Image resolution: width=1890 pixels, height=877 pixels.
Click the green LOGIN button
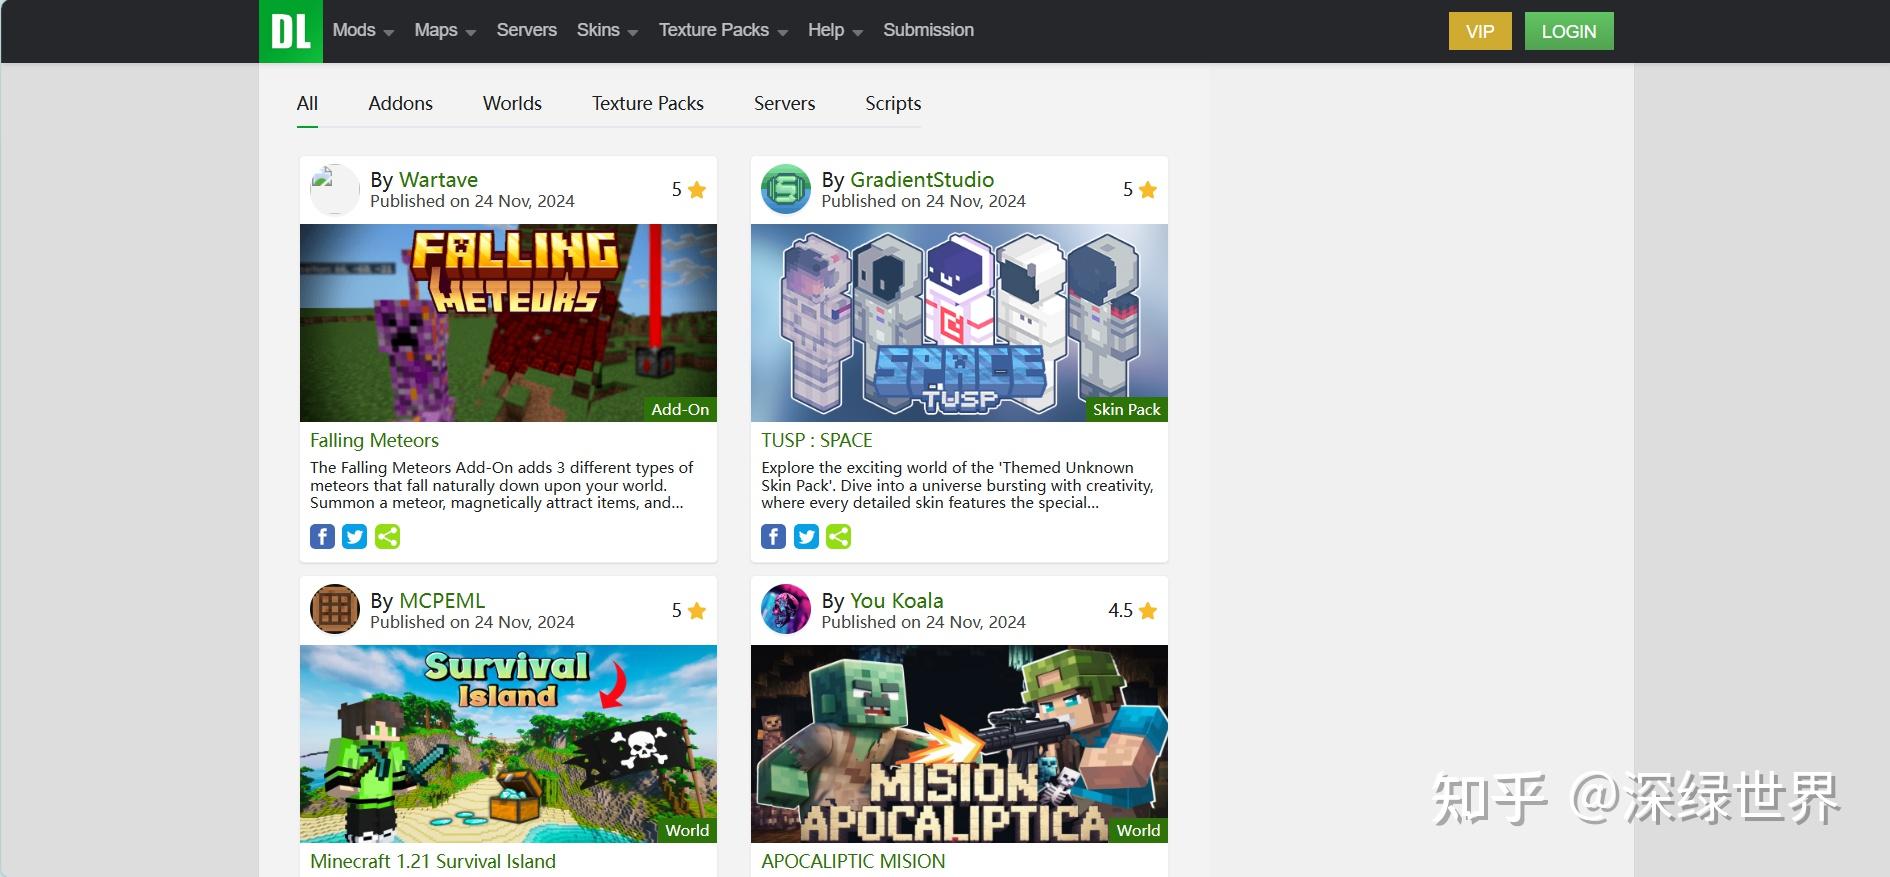[x=1568, y=31]
